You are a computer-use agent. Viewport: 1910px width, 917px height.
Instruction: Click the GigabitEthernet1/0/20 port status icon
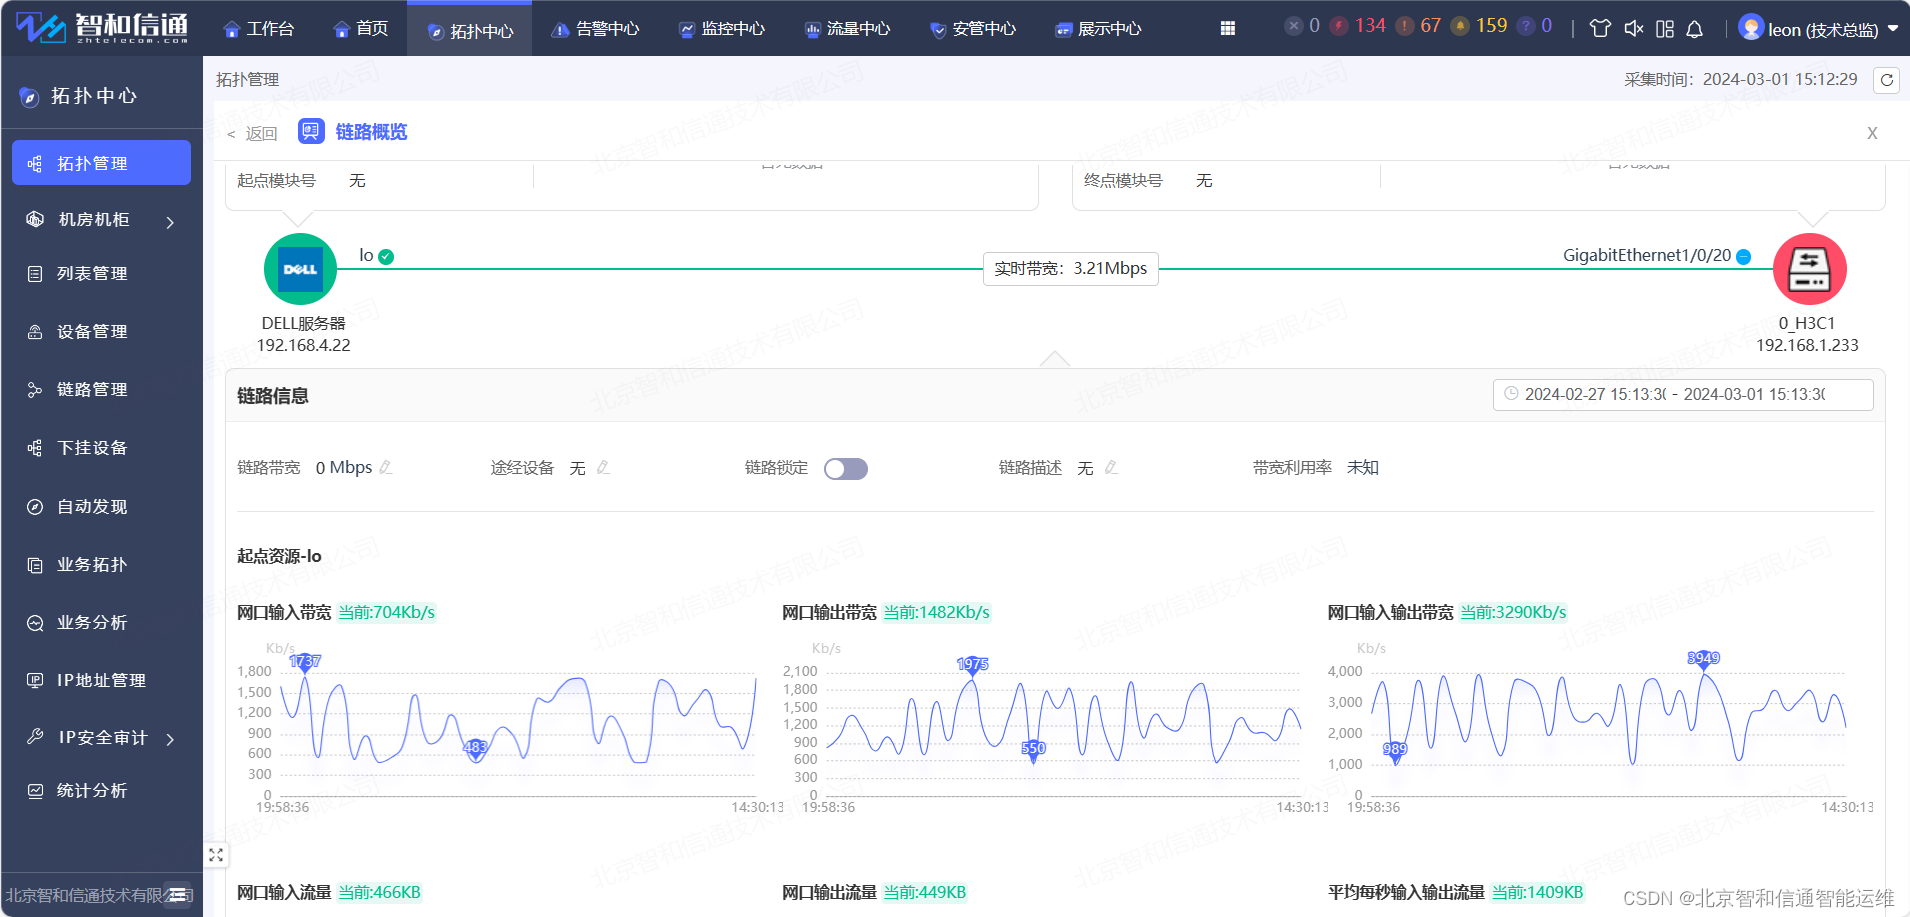(1743, 257)
